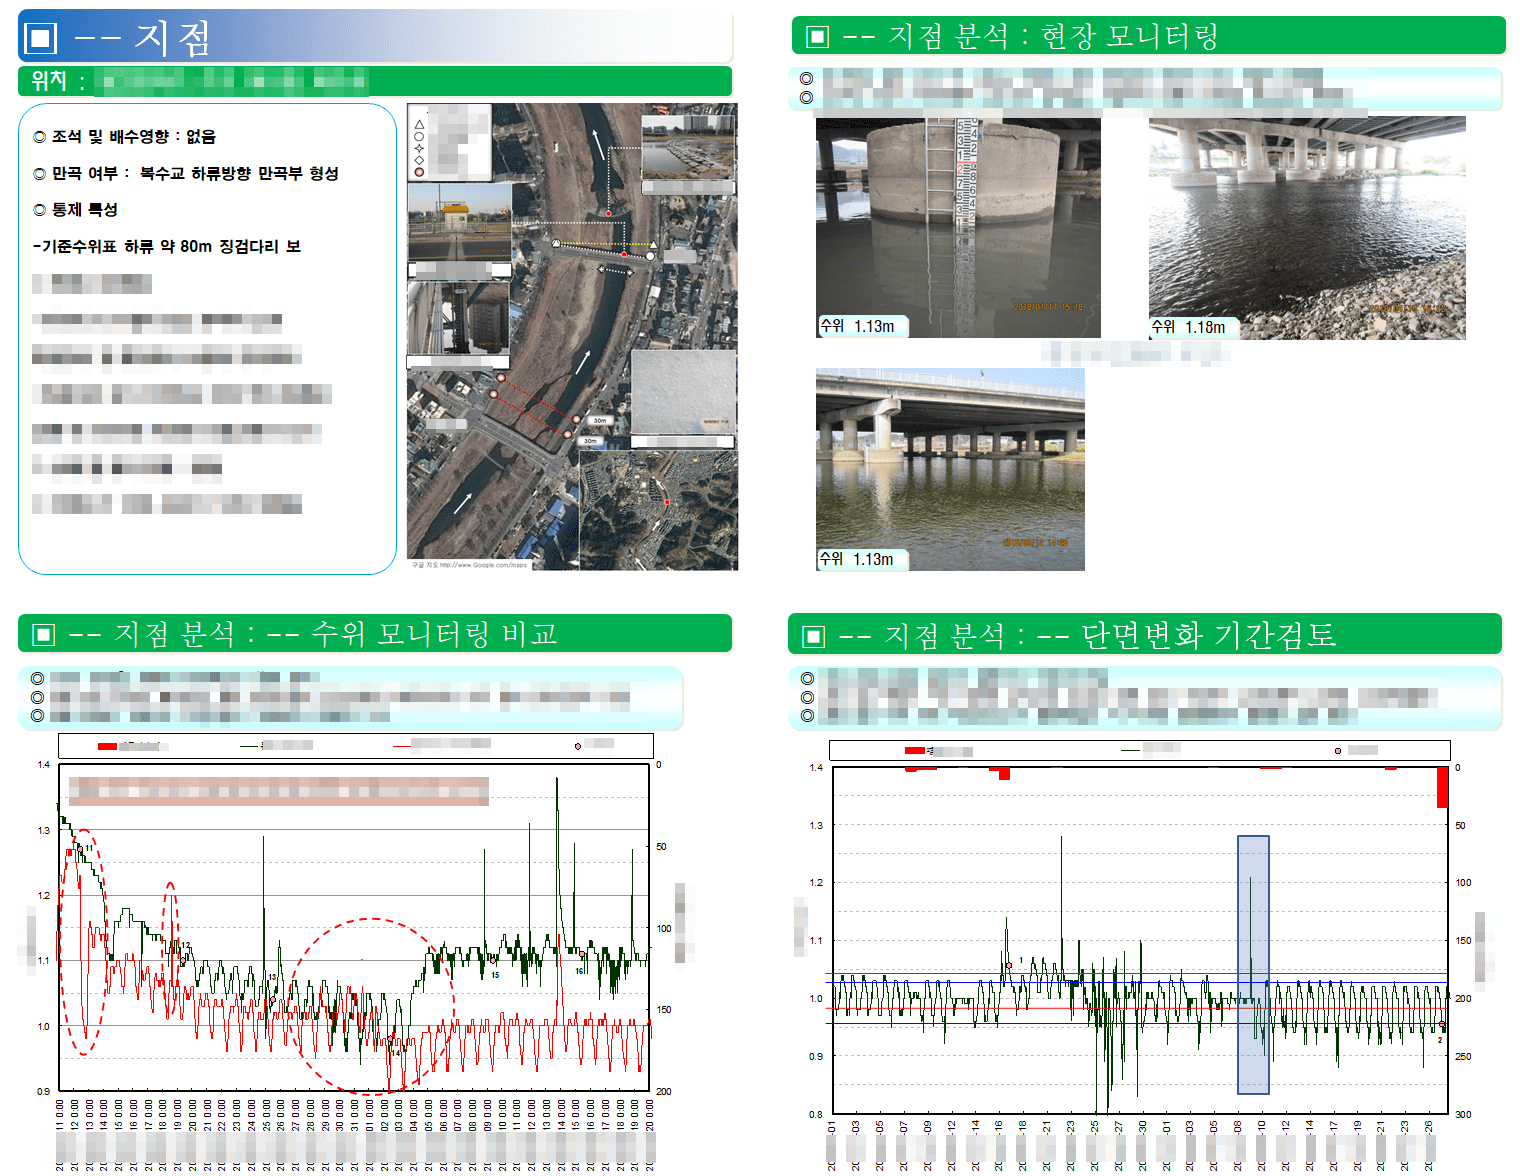Screen dimensions: 1520x1176
Task: Click the star symbol in the map legend
Action: point(418,149)
